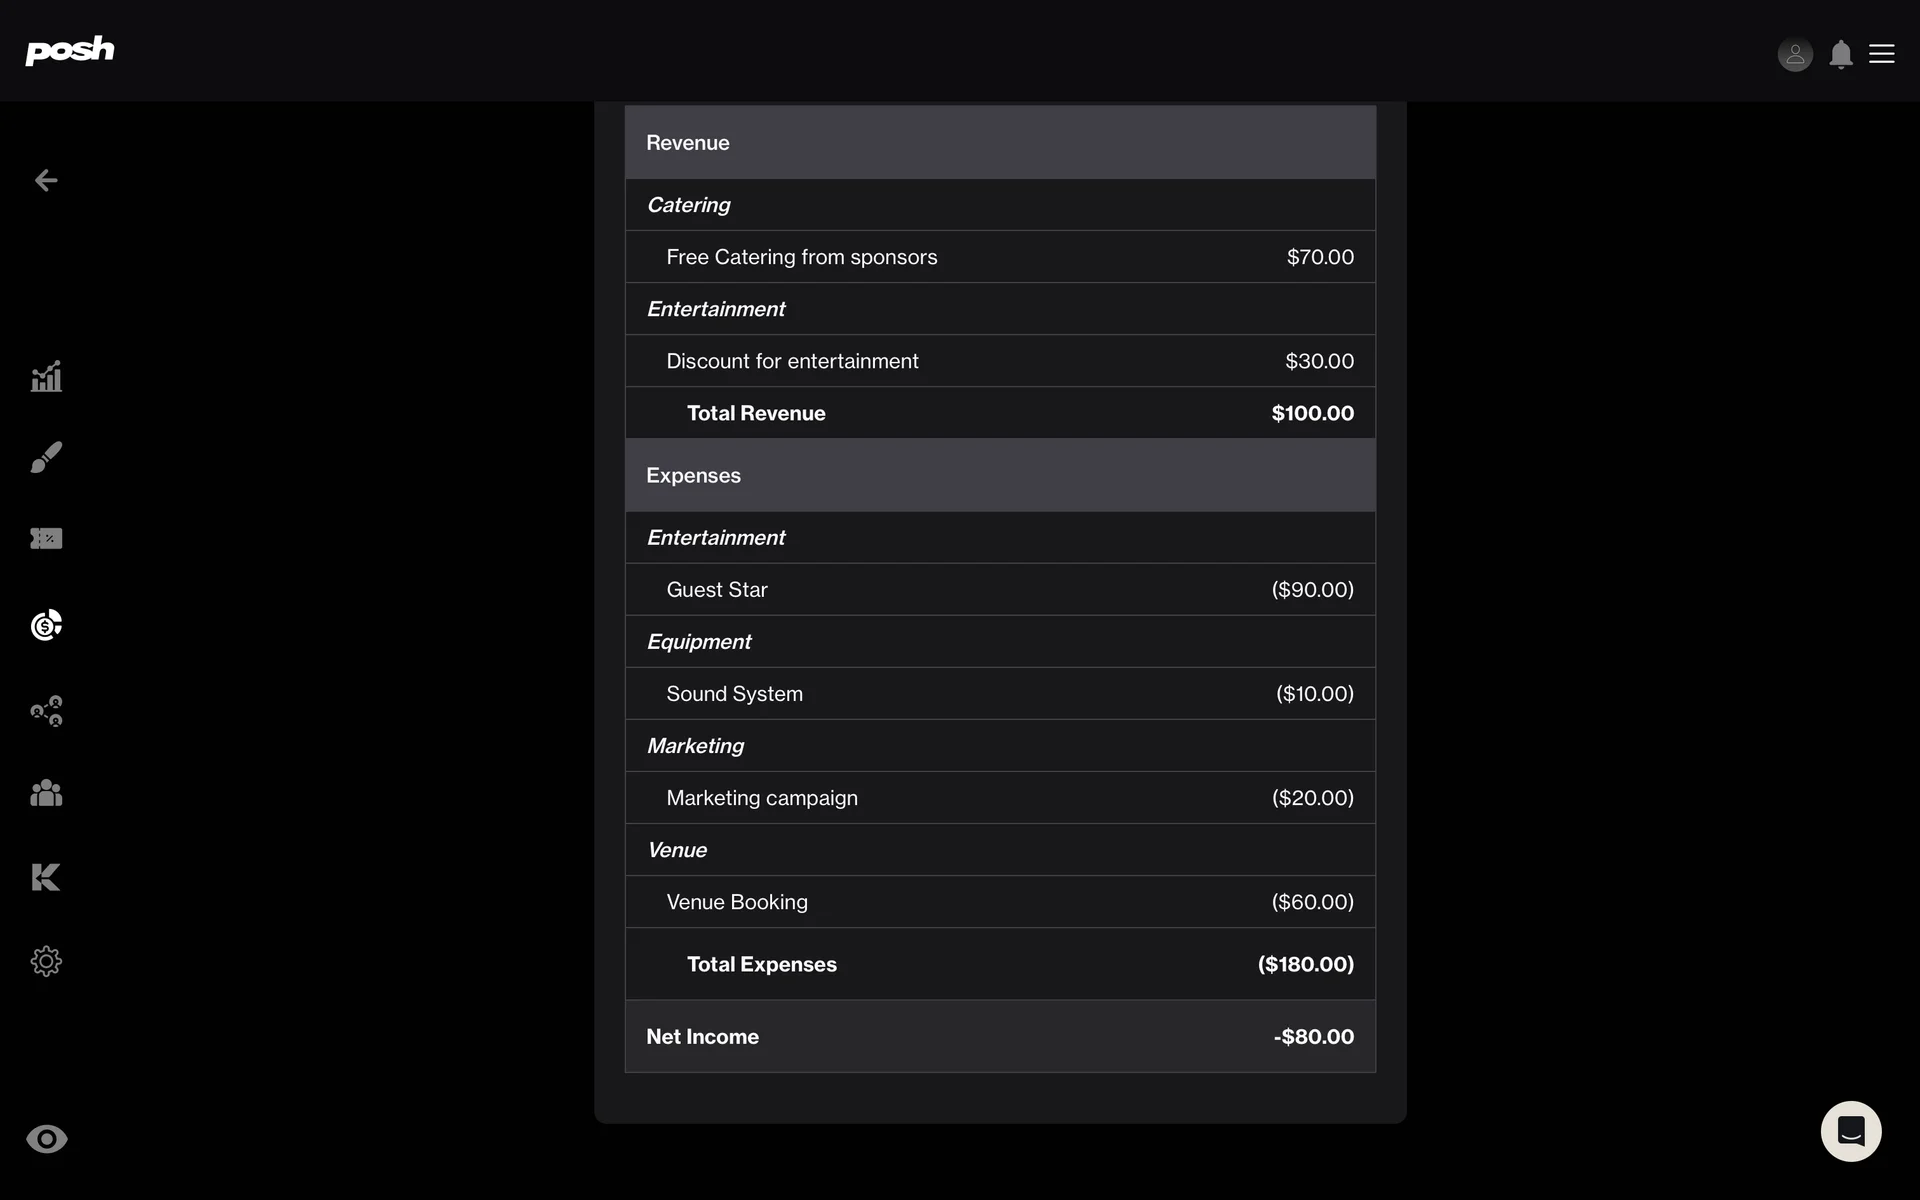
Task: Open the ticket discount icon
Action: click(46, 539)
